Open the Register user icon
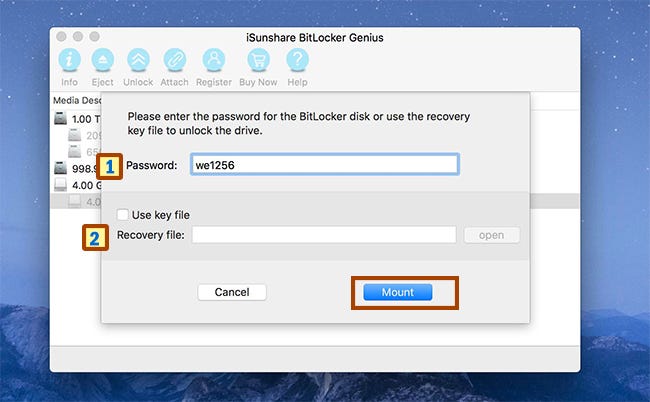 [x=214, y=60]
